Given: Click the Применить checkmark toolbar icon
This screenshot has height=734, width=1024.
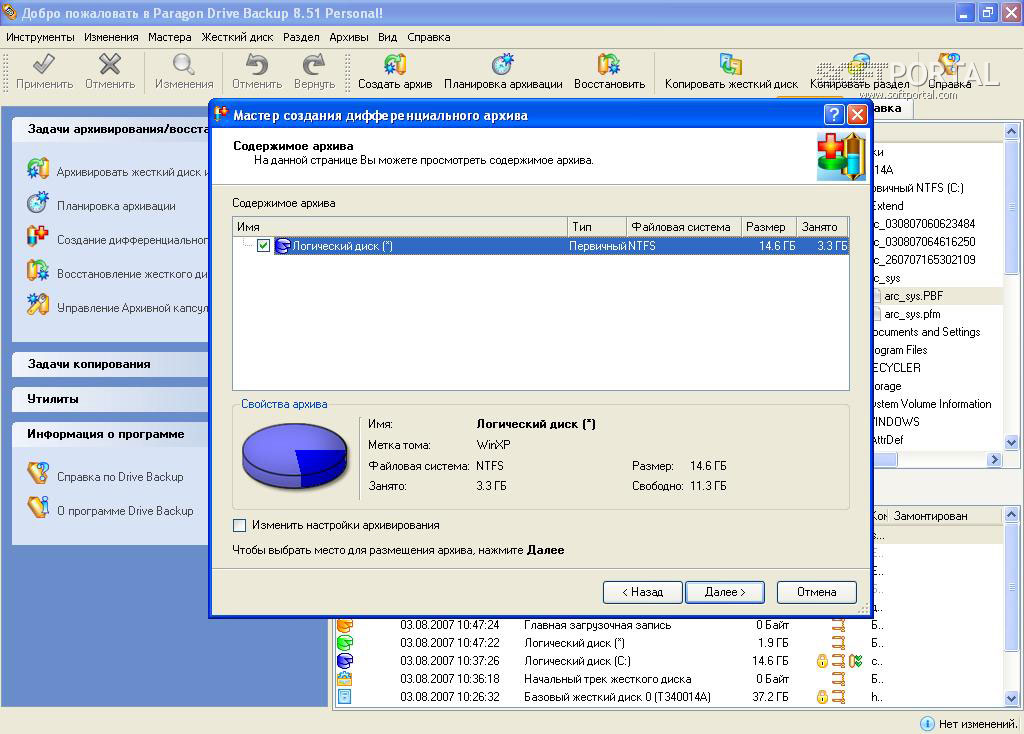Looking at the screenshot, I should click(44, 65).
